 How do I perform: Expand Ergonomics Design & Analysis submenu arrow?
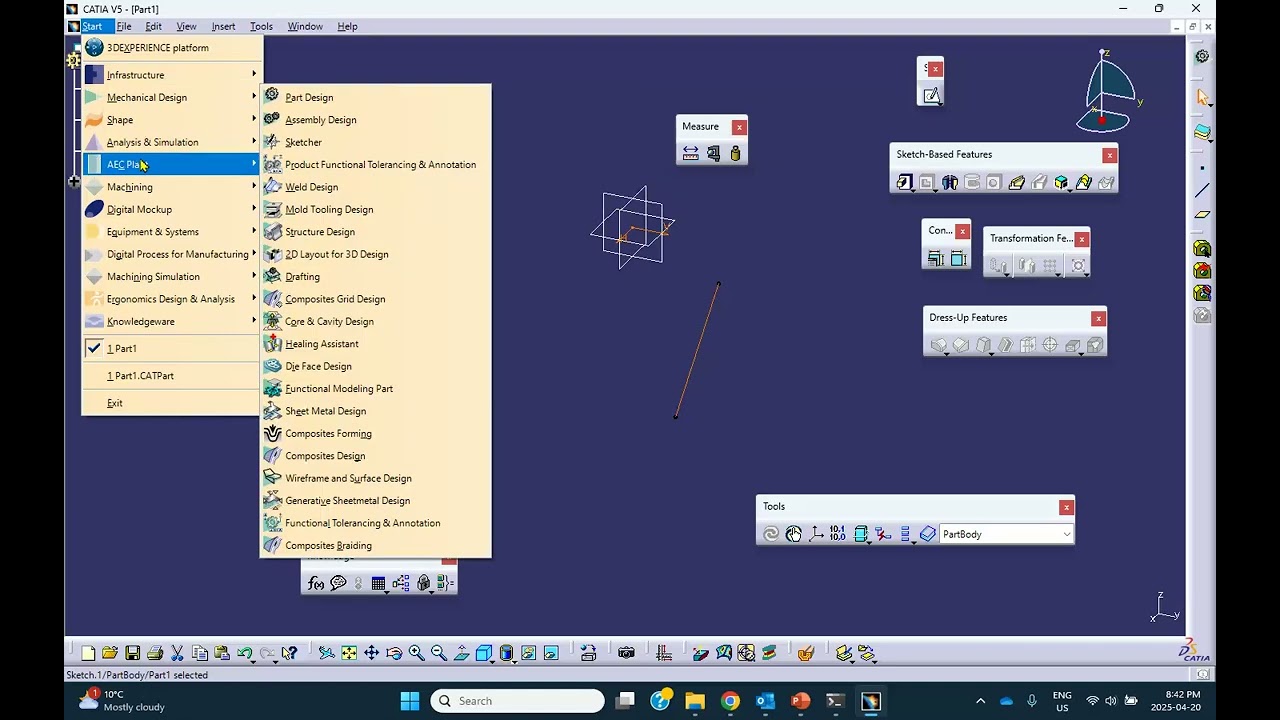click(254, 298)
